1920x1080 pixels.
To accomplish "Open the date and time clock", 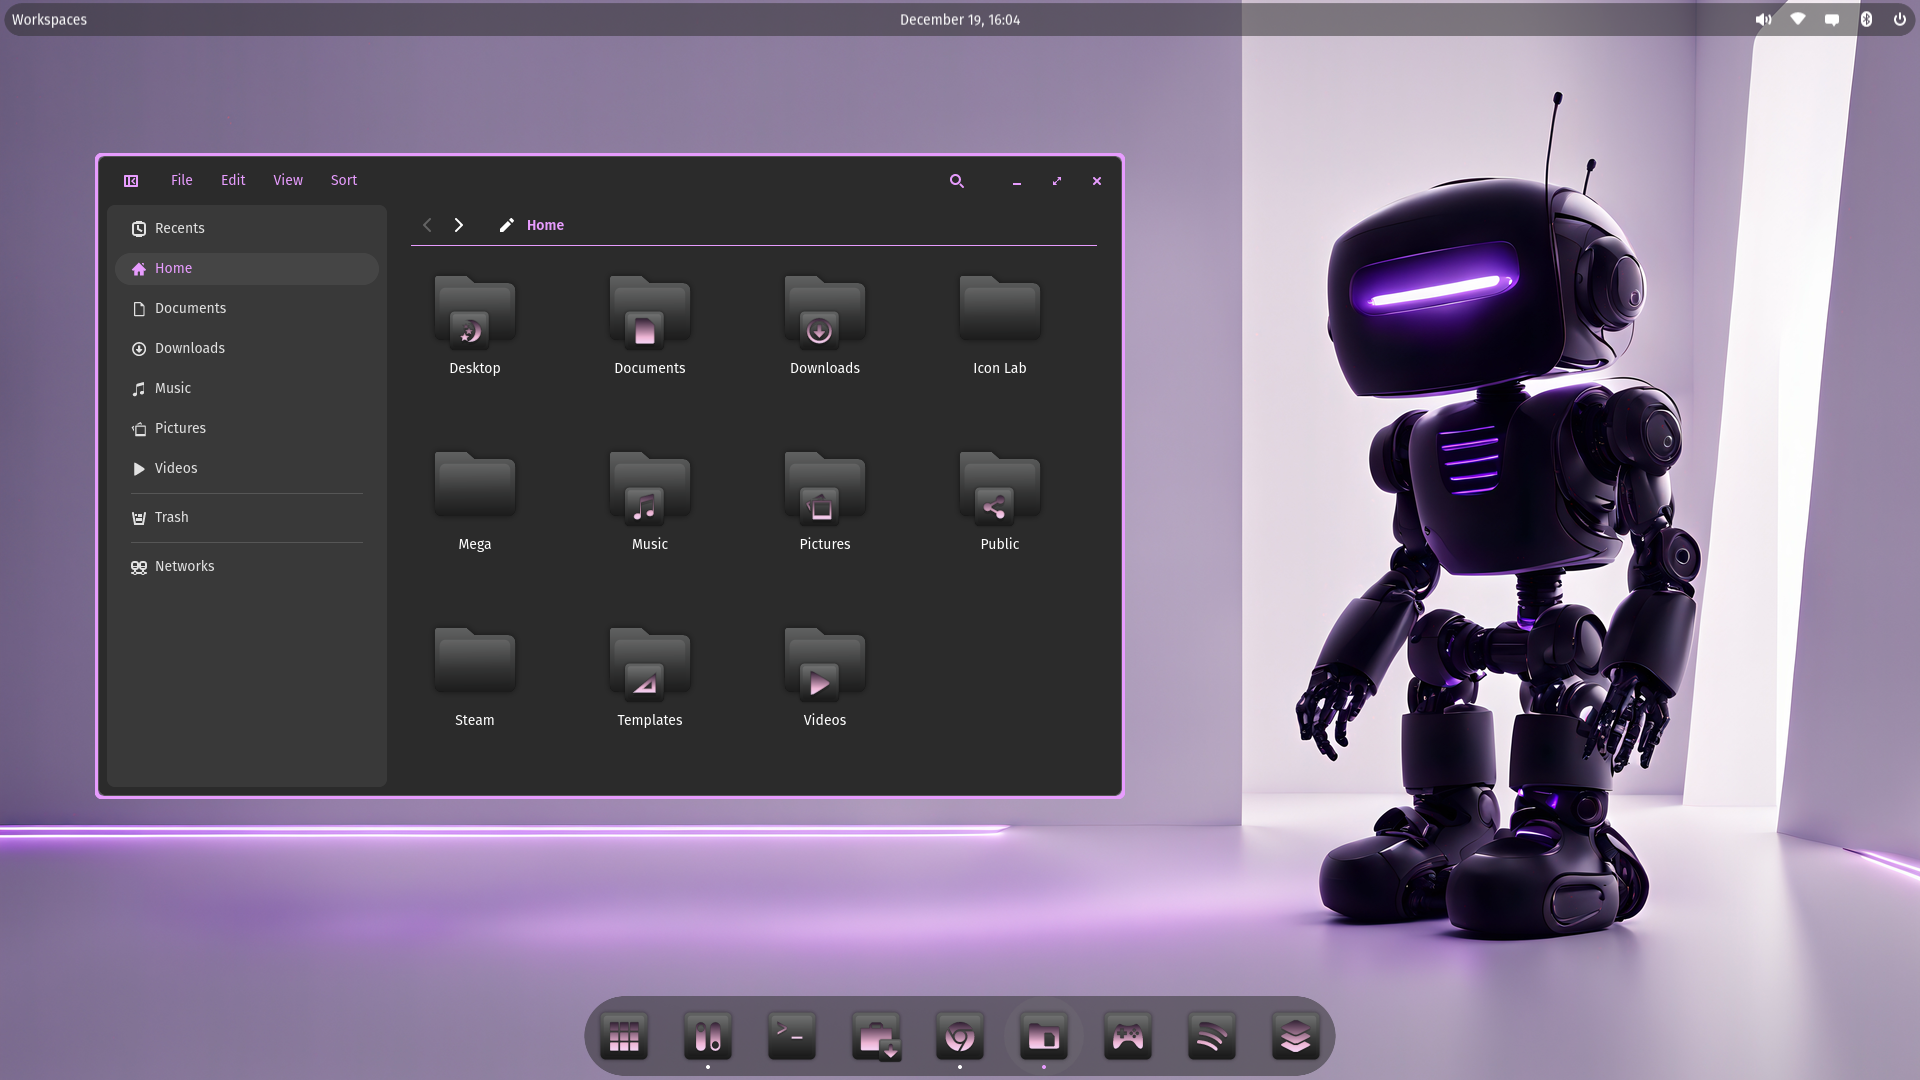I will (x=960, y=19).
